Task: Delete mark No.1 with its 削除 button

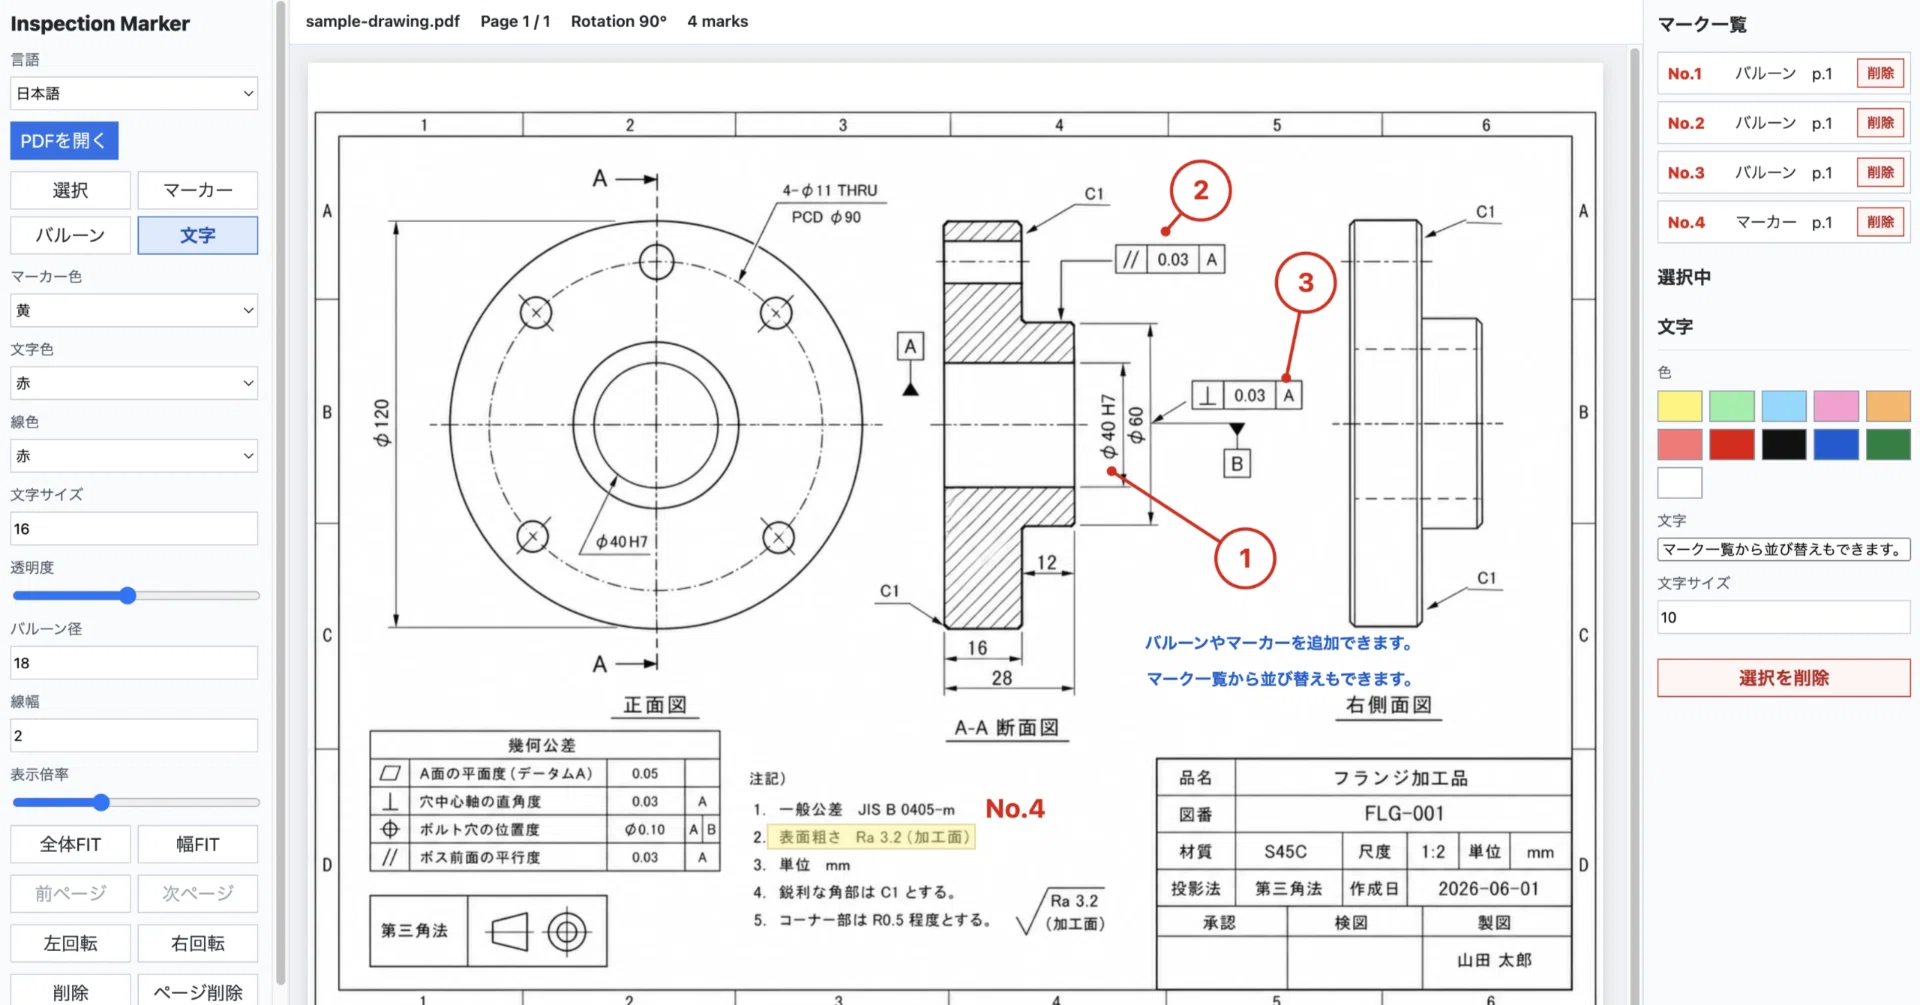Action: tap(1880, 73)
